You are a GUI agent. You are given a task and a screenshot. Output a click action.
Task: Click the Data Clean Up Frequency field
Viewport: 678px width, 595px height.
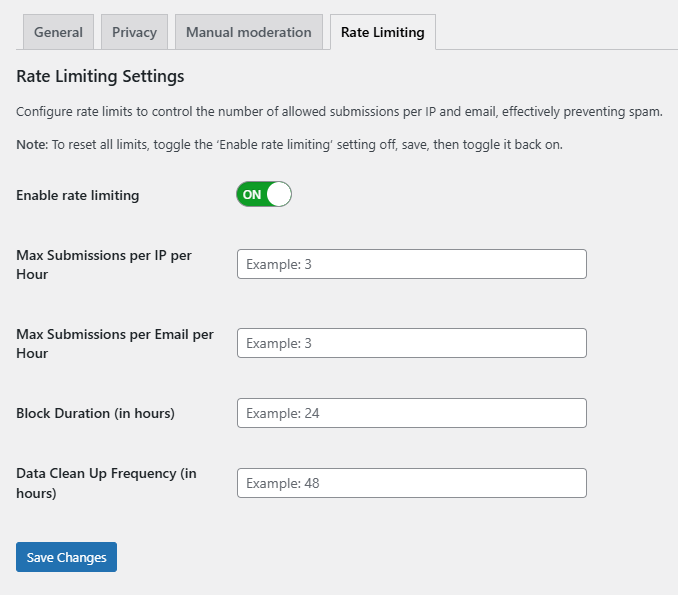[412, 483]
